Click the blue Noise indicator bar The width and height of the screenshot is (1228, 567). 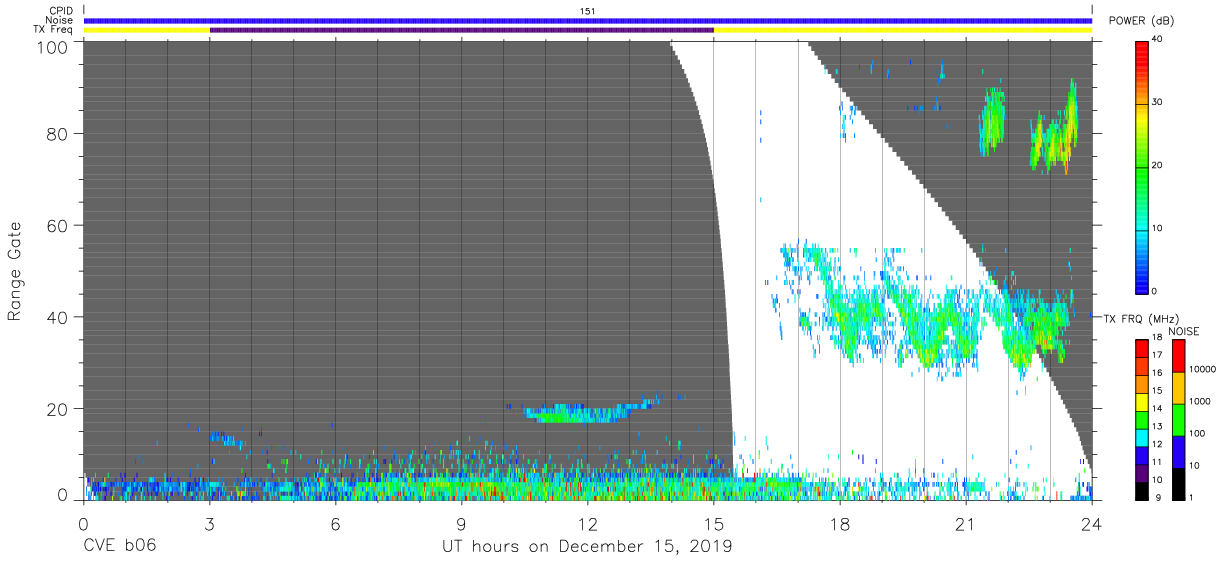588,20
